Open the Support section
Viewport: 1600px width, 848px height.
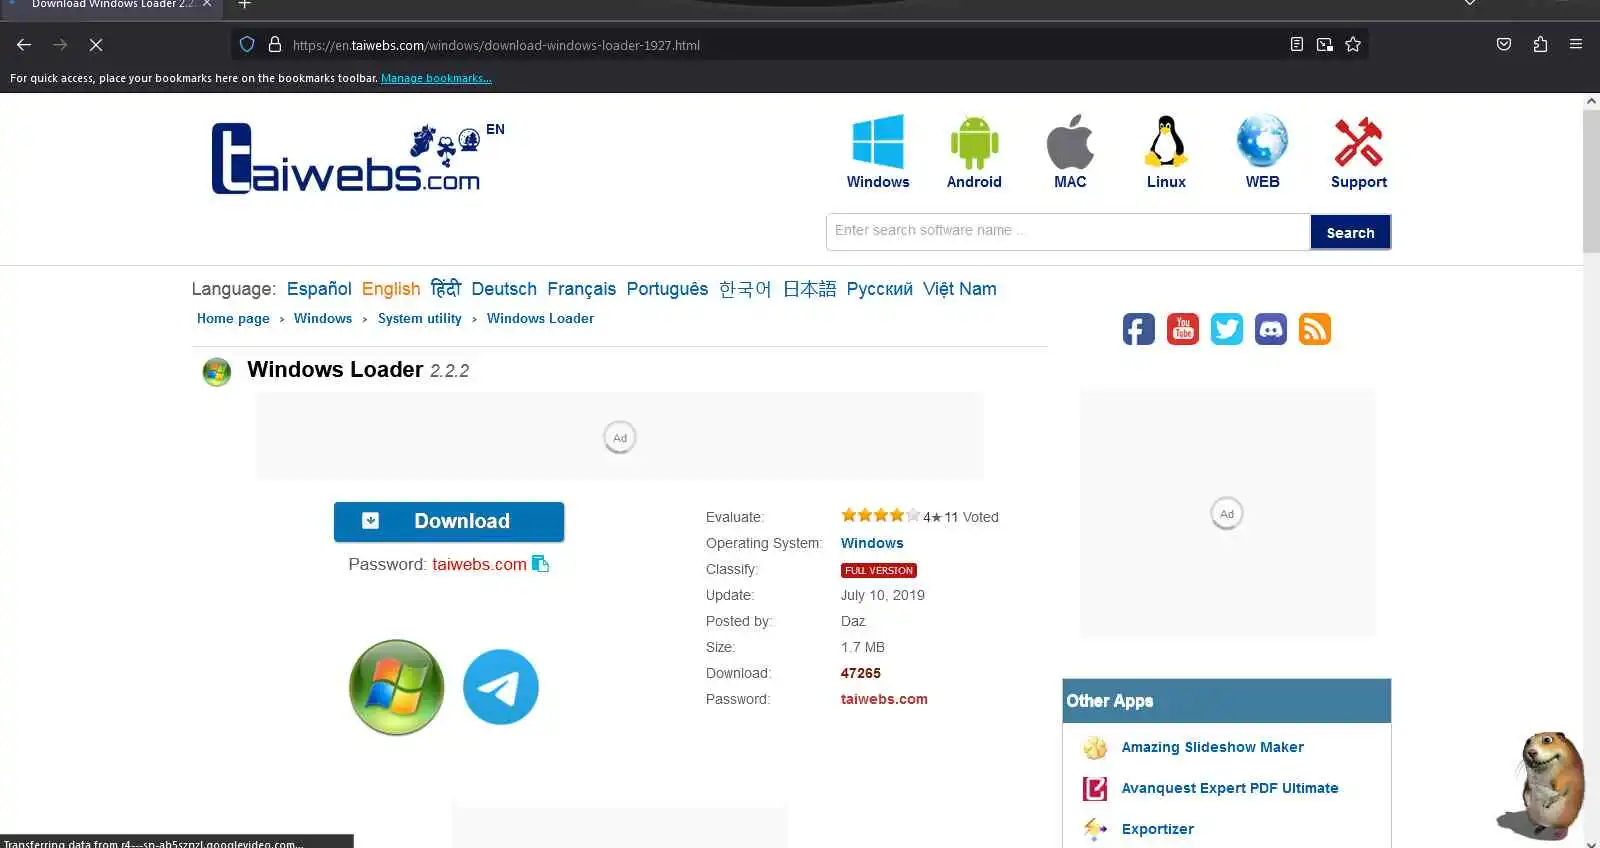[1359, 151]
